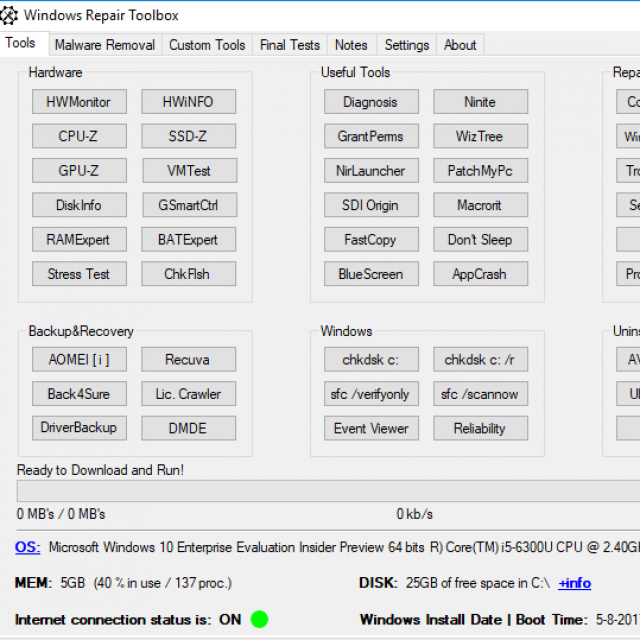Go to the Settings tab
Image resolution: width=640 pixels, height=640 pixels.
tap(407, 44)
